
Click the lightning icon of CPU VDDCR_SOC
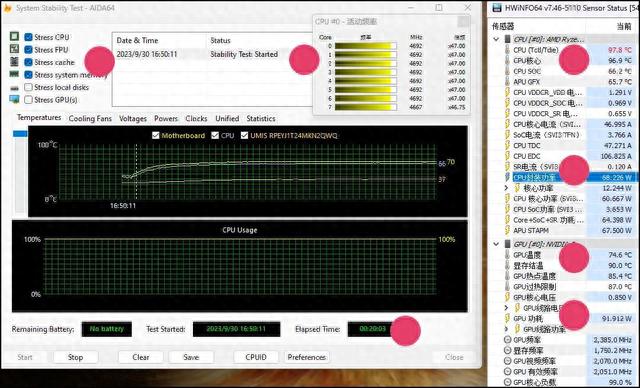tap(507, 103)
